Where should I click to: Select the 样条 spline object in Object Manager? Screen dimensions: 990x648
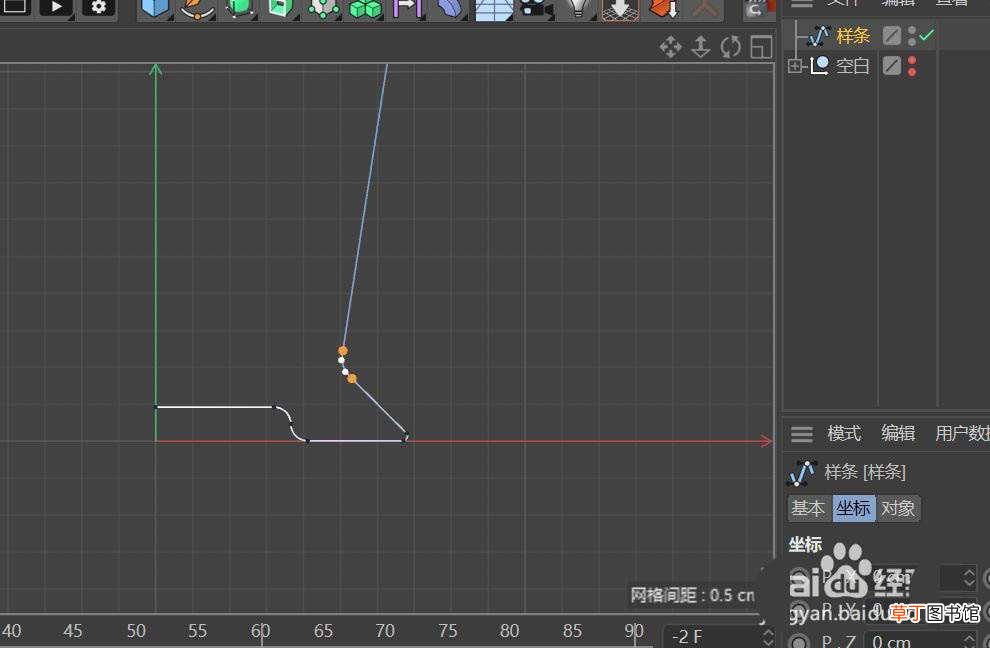[x=852, y=35]
